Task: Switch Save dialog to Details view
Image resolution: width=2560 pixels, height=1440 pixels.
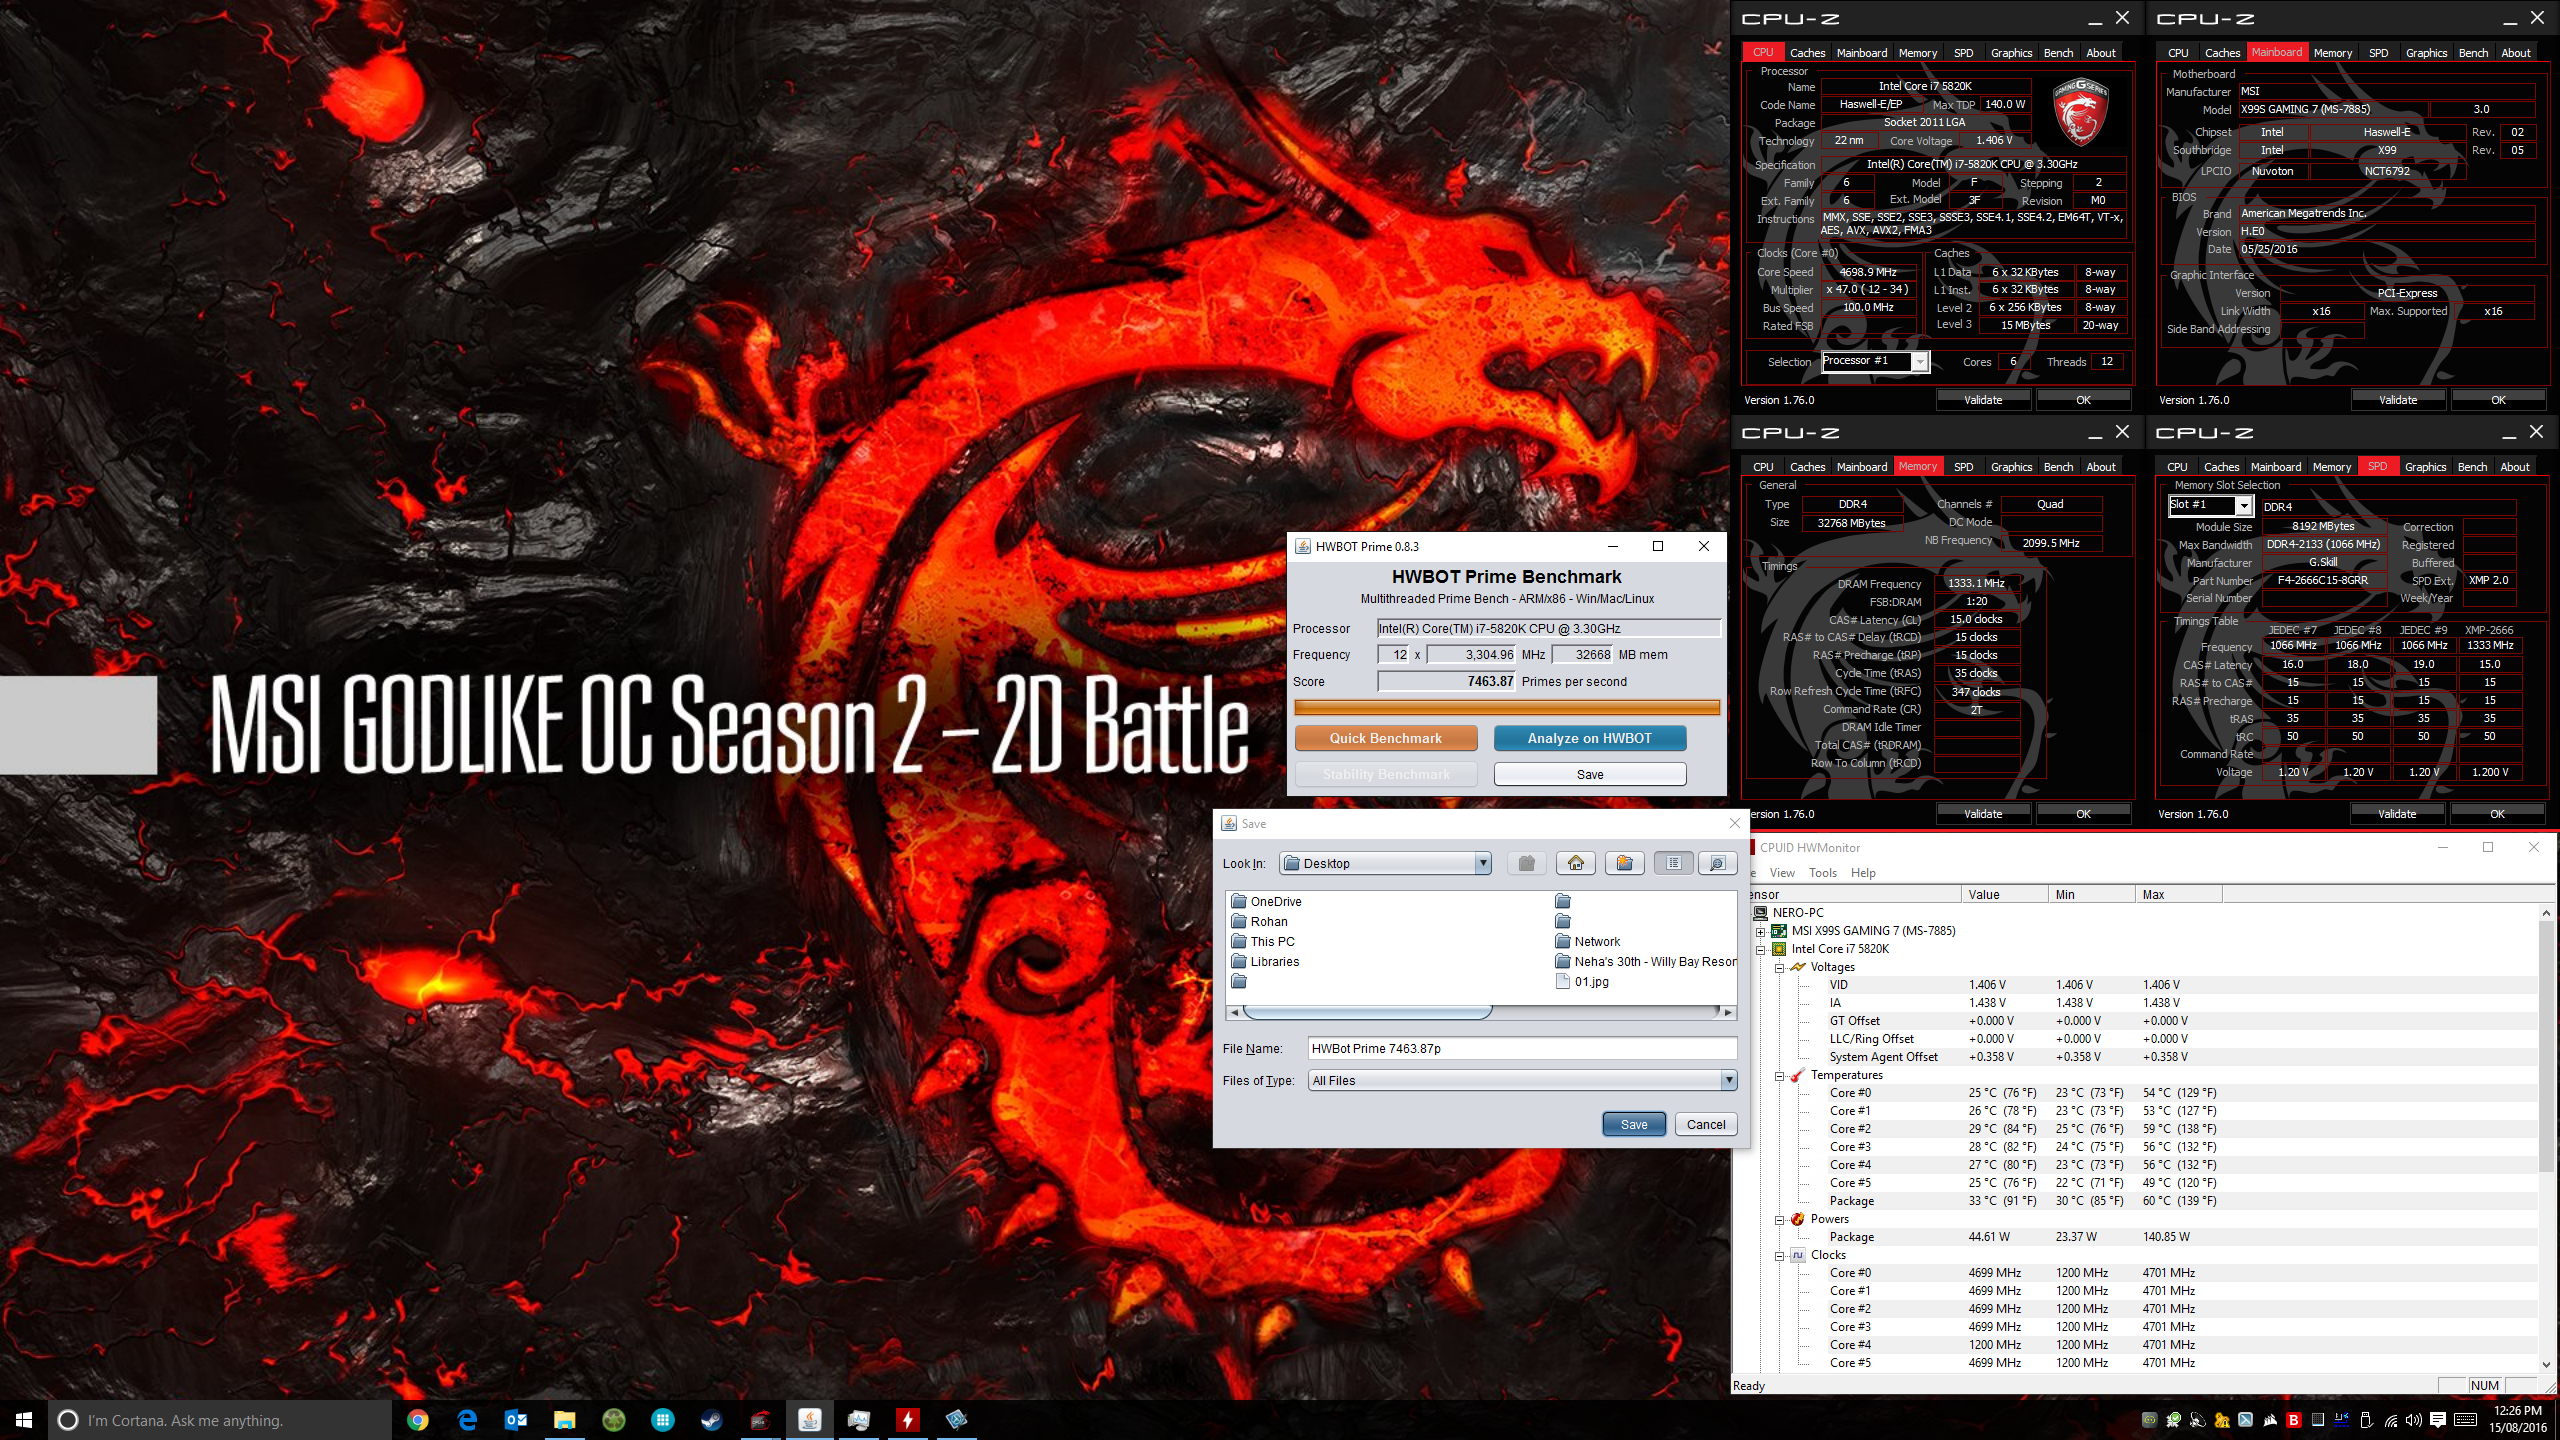Action: pos(1717,863)
